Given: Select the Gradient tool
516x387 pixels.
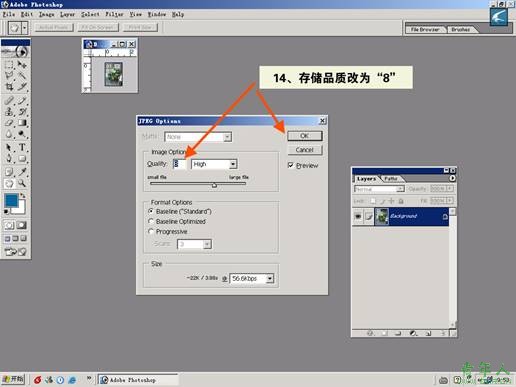Looking at the screenshot, I should click(22, 123).
